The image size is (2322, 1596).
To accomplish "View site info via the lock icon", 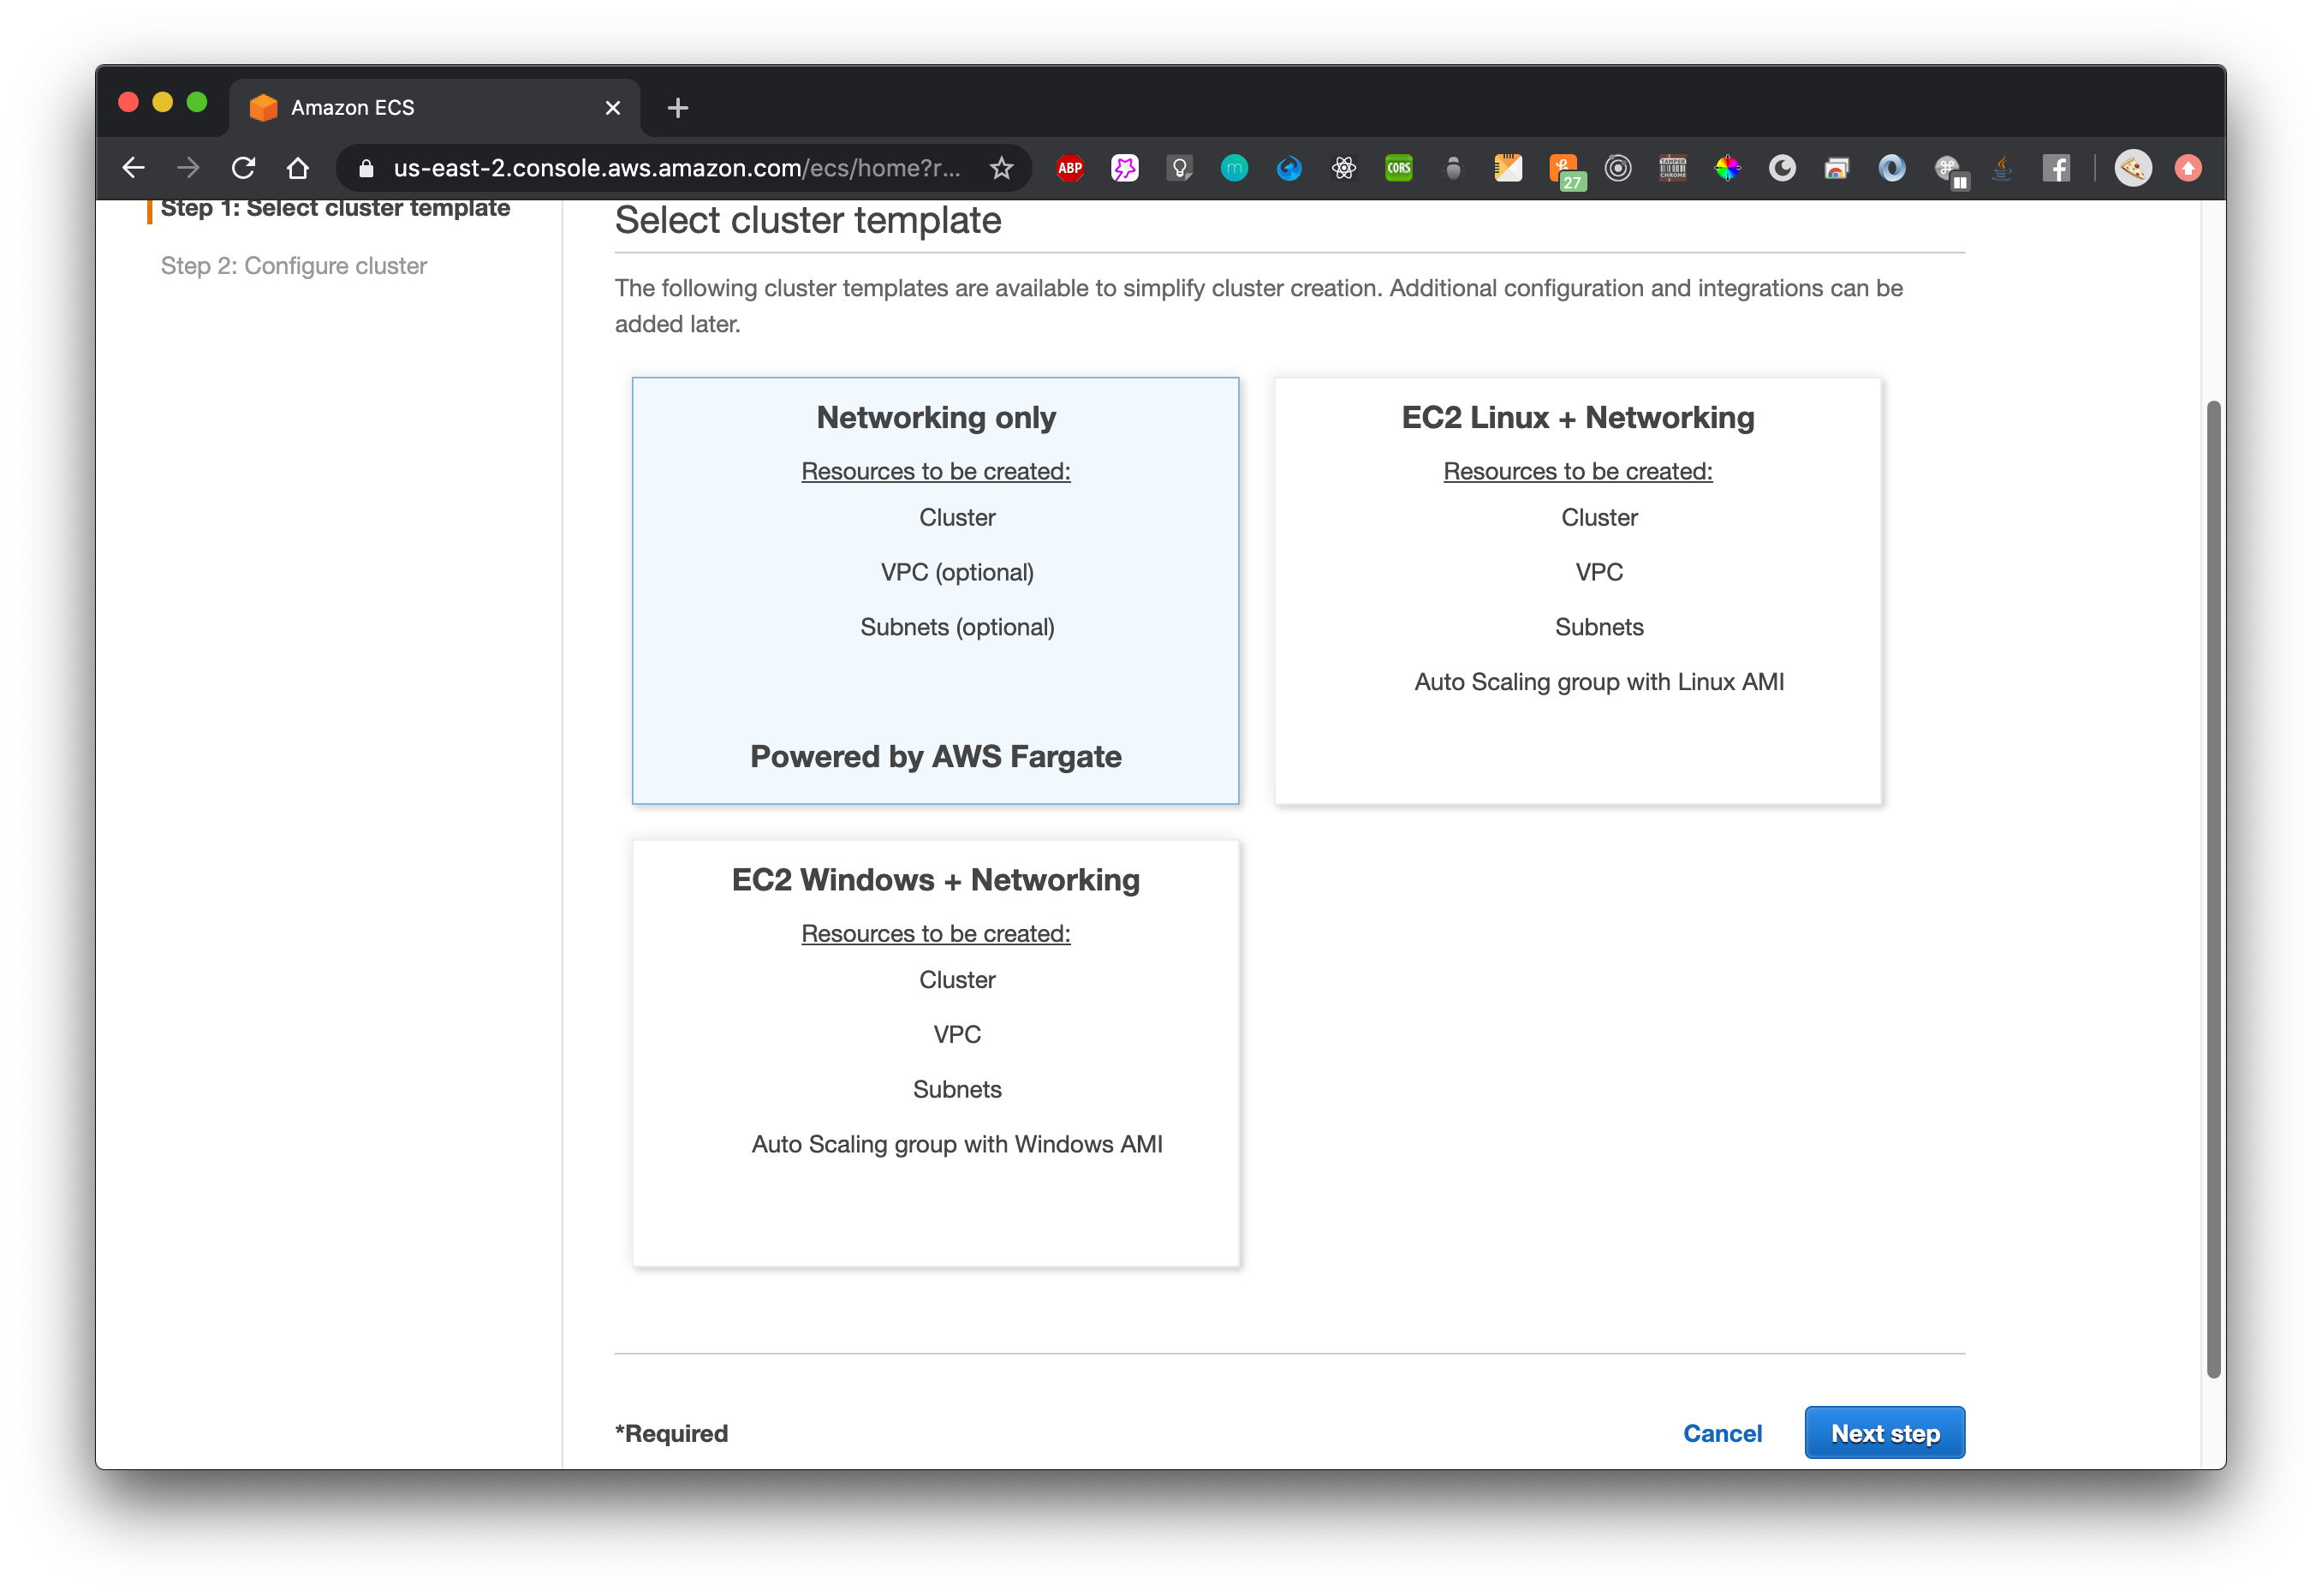I will click(367, 169).
